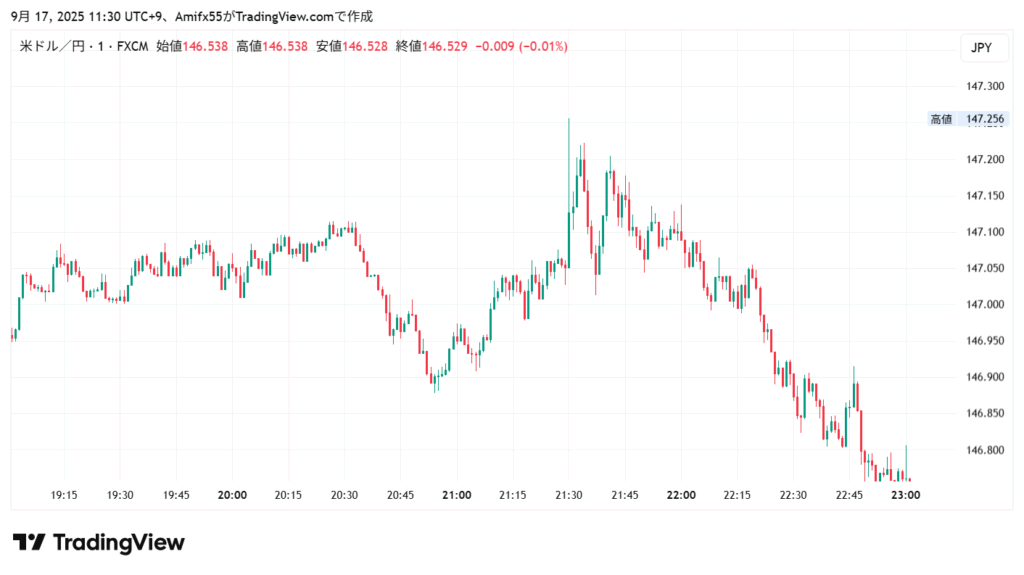Click the 米ドル／円 symbol title

(57, 47)
